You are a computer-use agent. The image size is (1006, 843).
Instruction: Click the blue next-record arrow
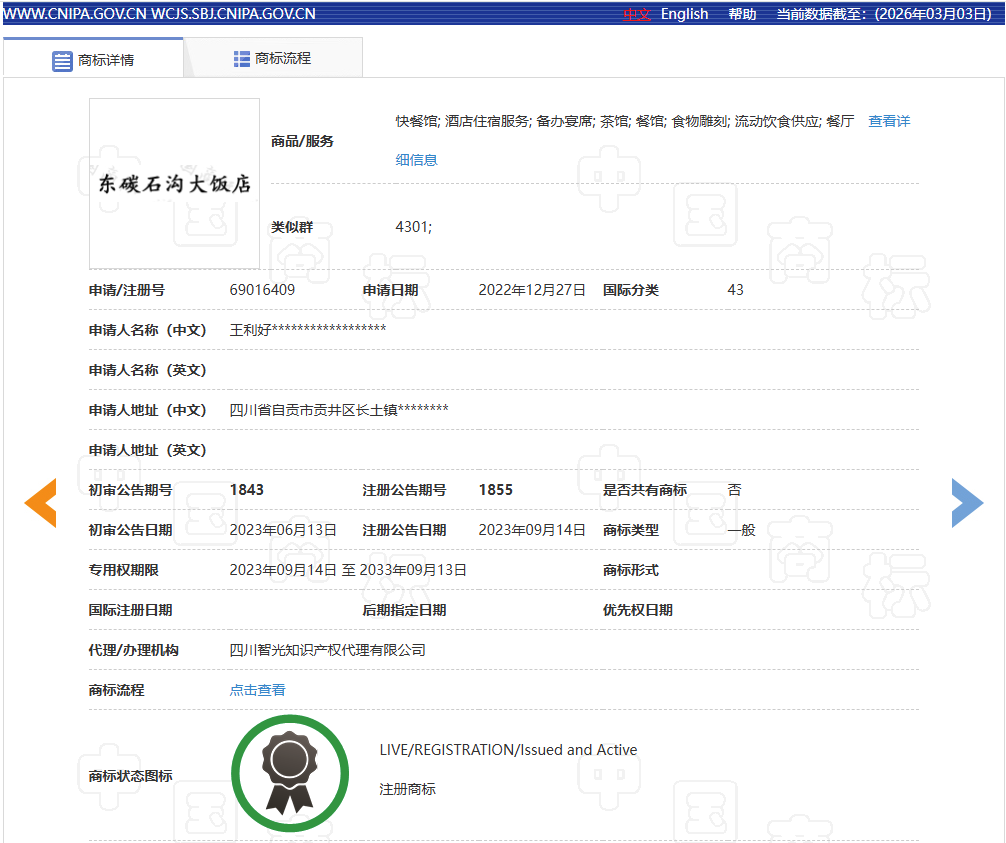966,503
